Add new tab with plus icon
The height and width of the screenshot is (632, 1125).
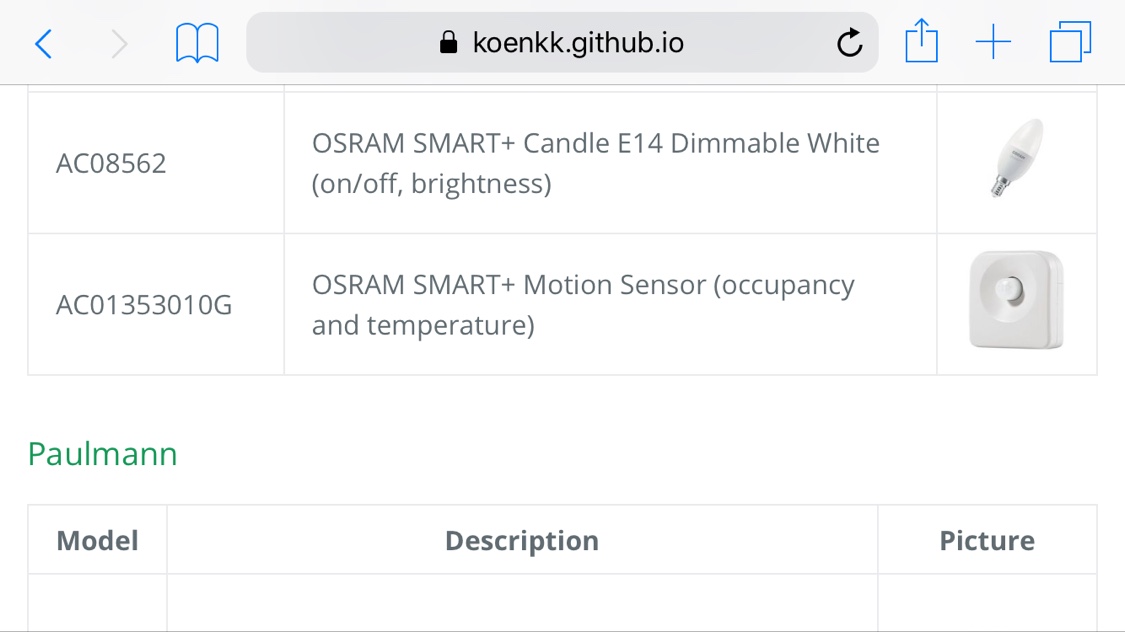(x=994, y=42)
